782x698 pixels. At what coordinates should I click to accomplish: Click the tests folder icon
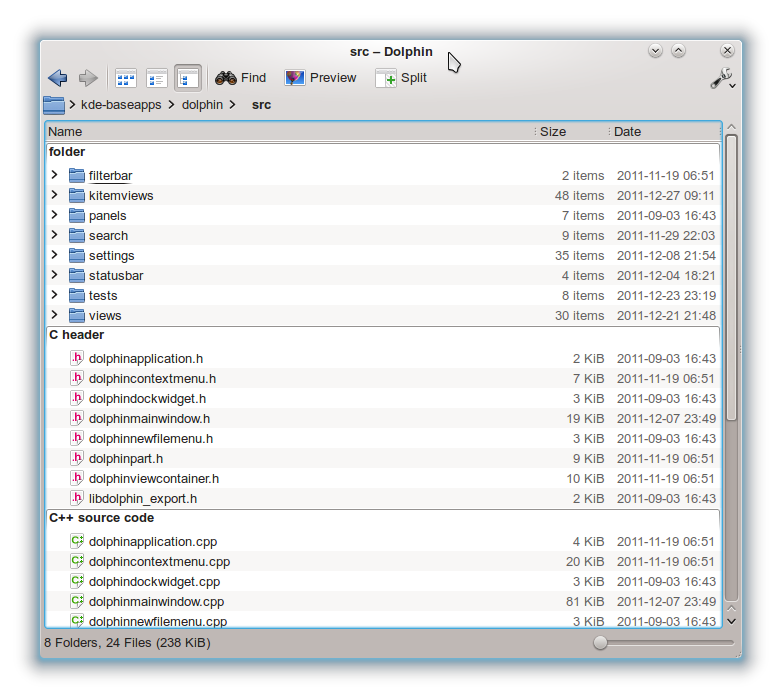click(76, 295)
